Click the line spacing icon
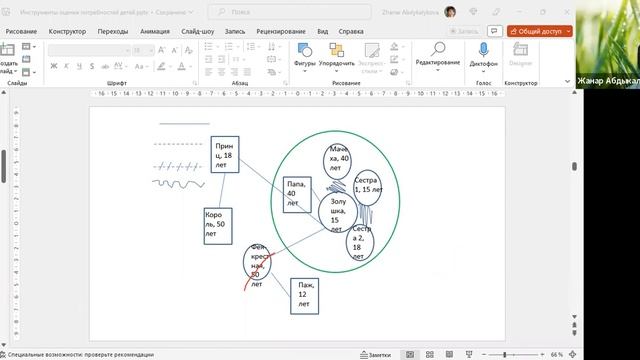Viewport: 640px width, 360px height. (251, 47)
